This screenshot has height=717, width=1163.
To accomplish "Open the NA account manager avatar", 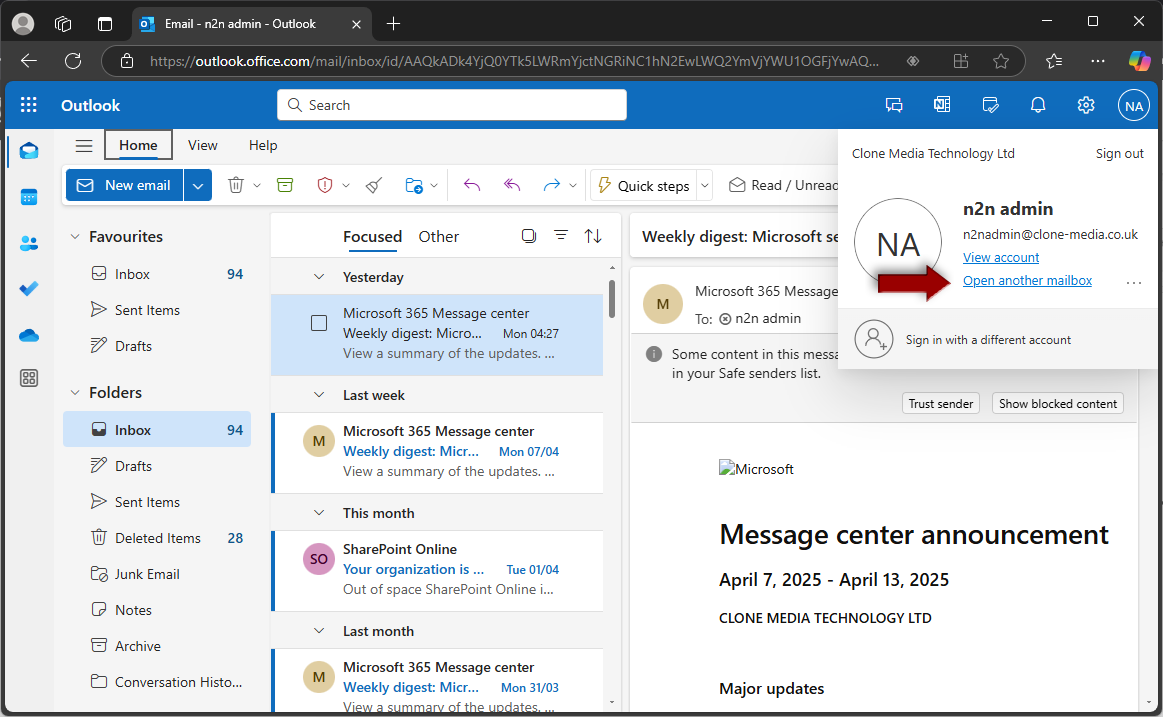I will 1134,105.
